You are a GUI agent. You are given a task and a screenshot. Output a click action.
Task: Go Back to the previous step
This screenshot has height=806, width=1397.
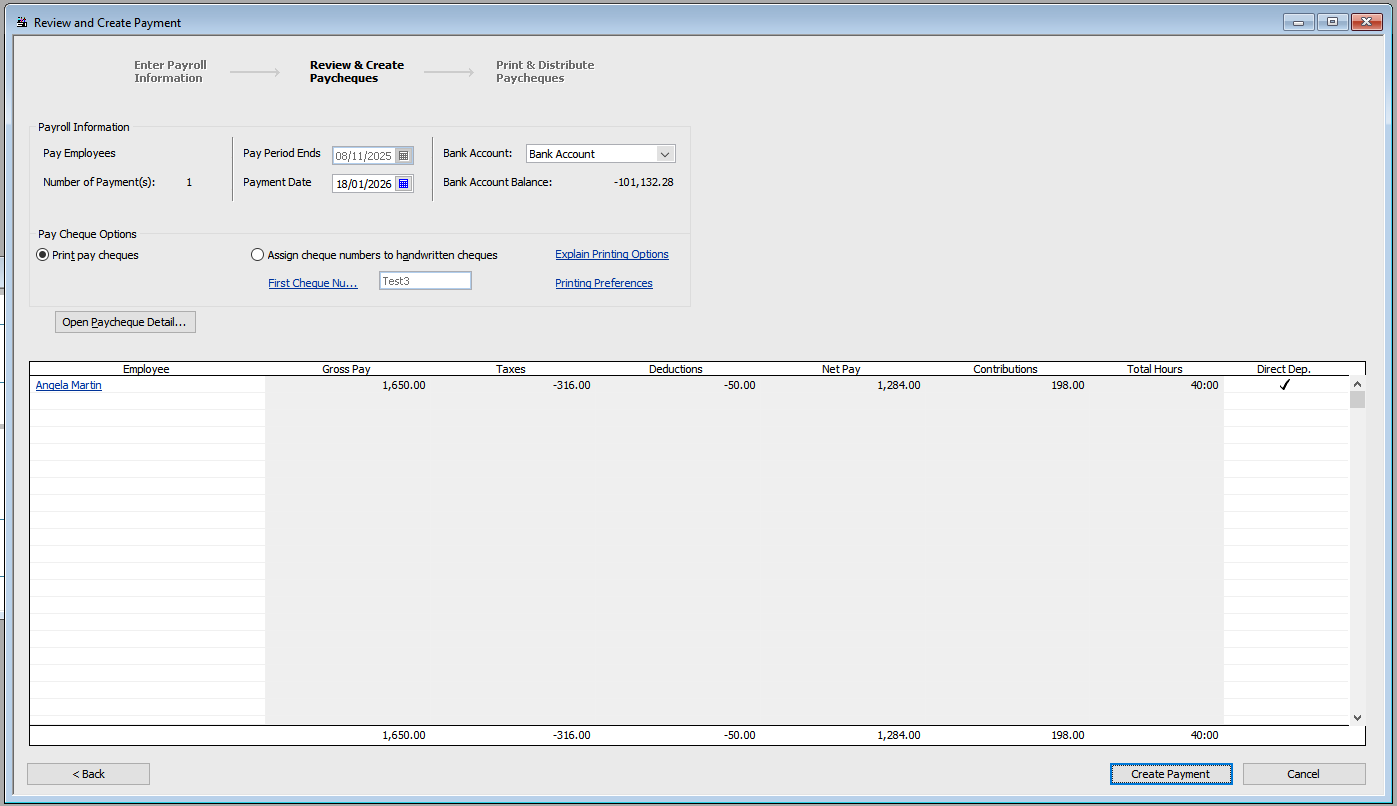(x=88, y=774)
